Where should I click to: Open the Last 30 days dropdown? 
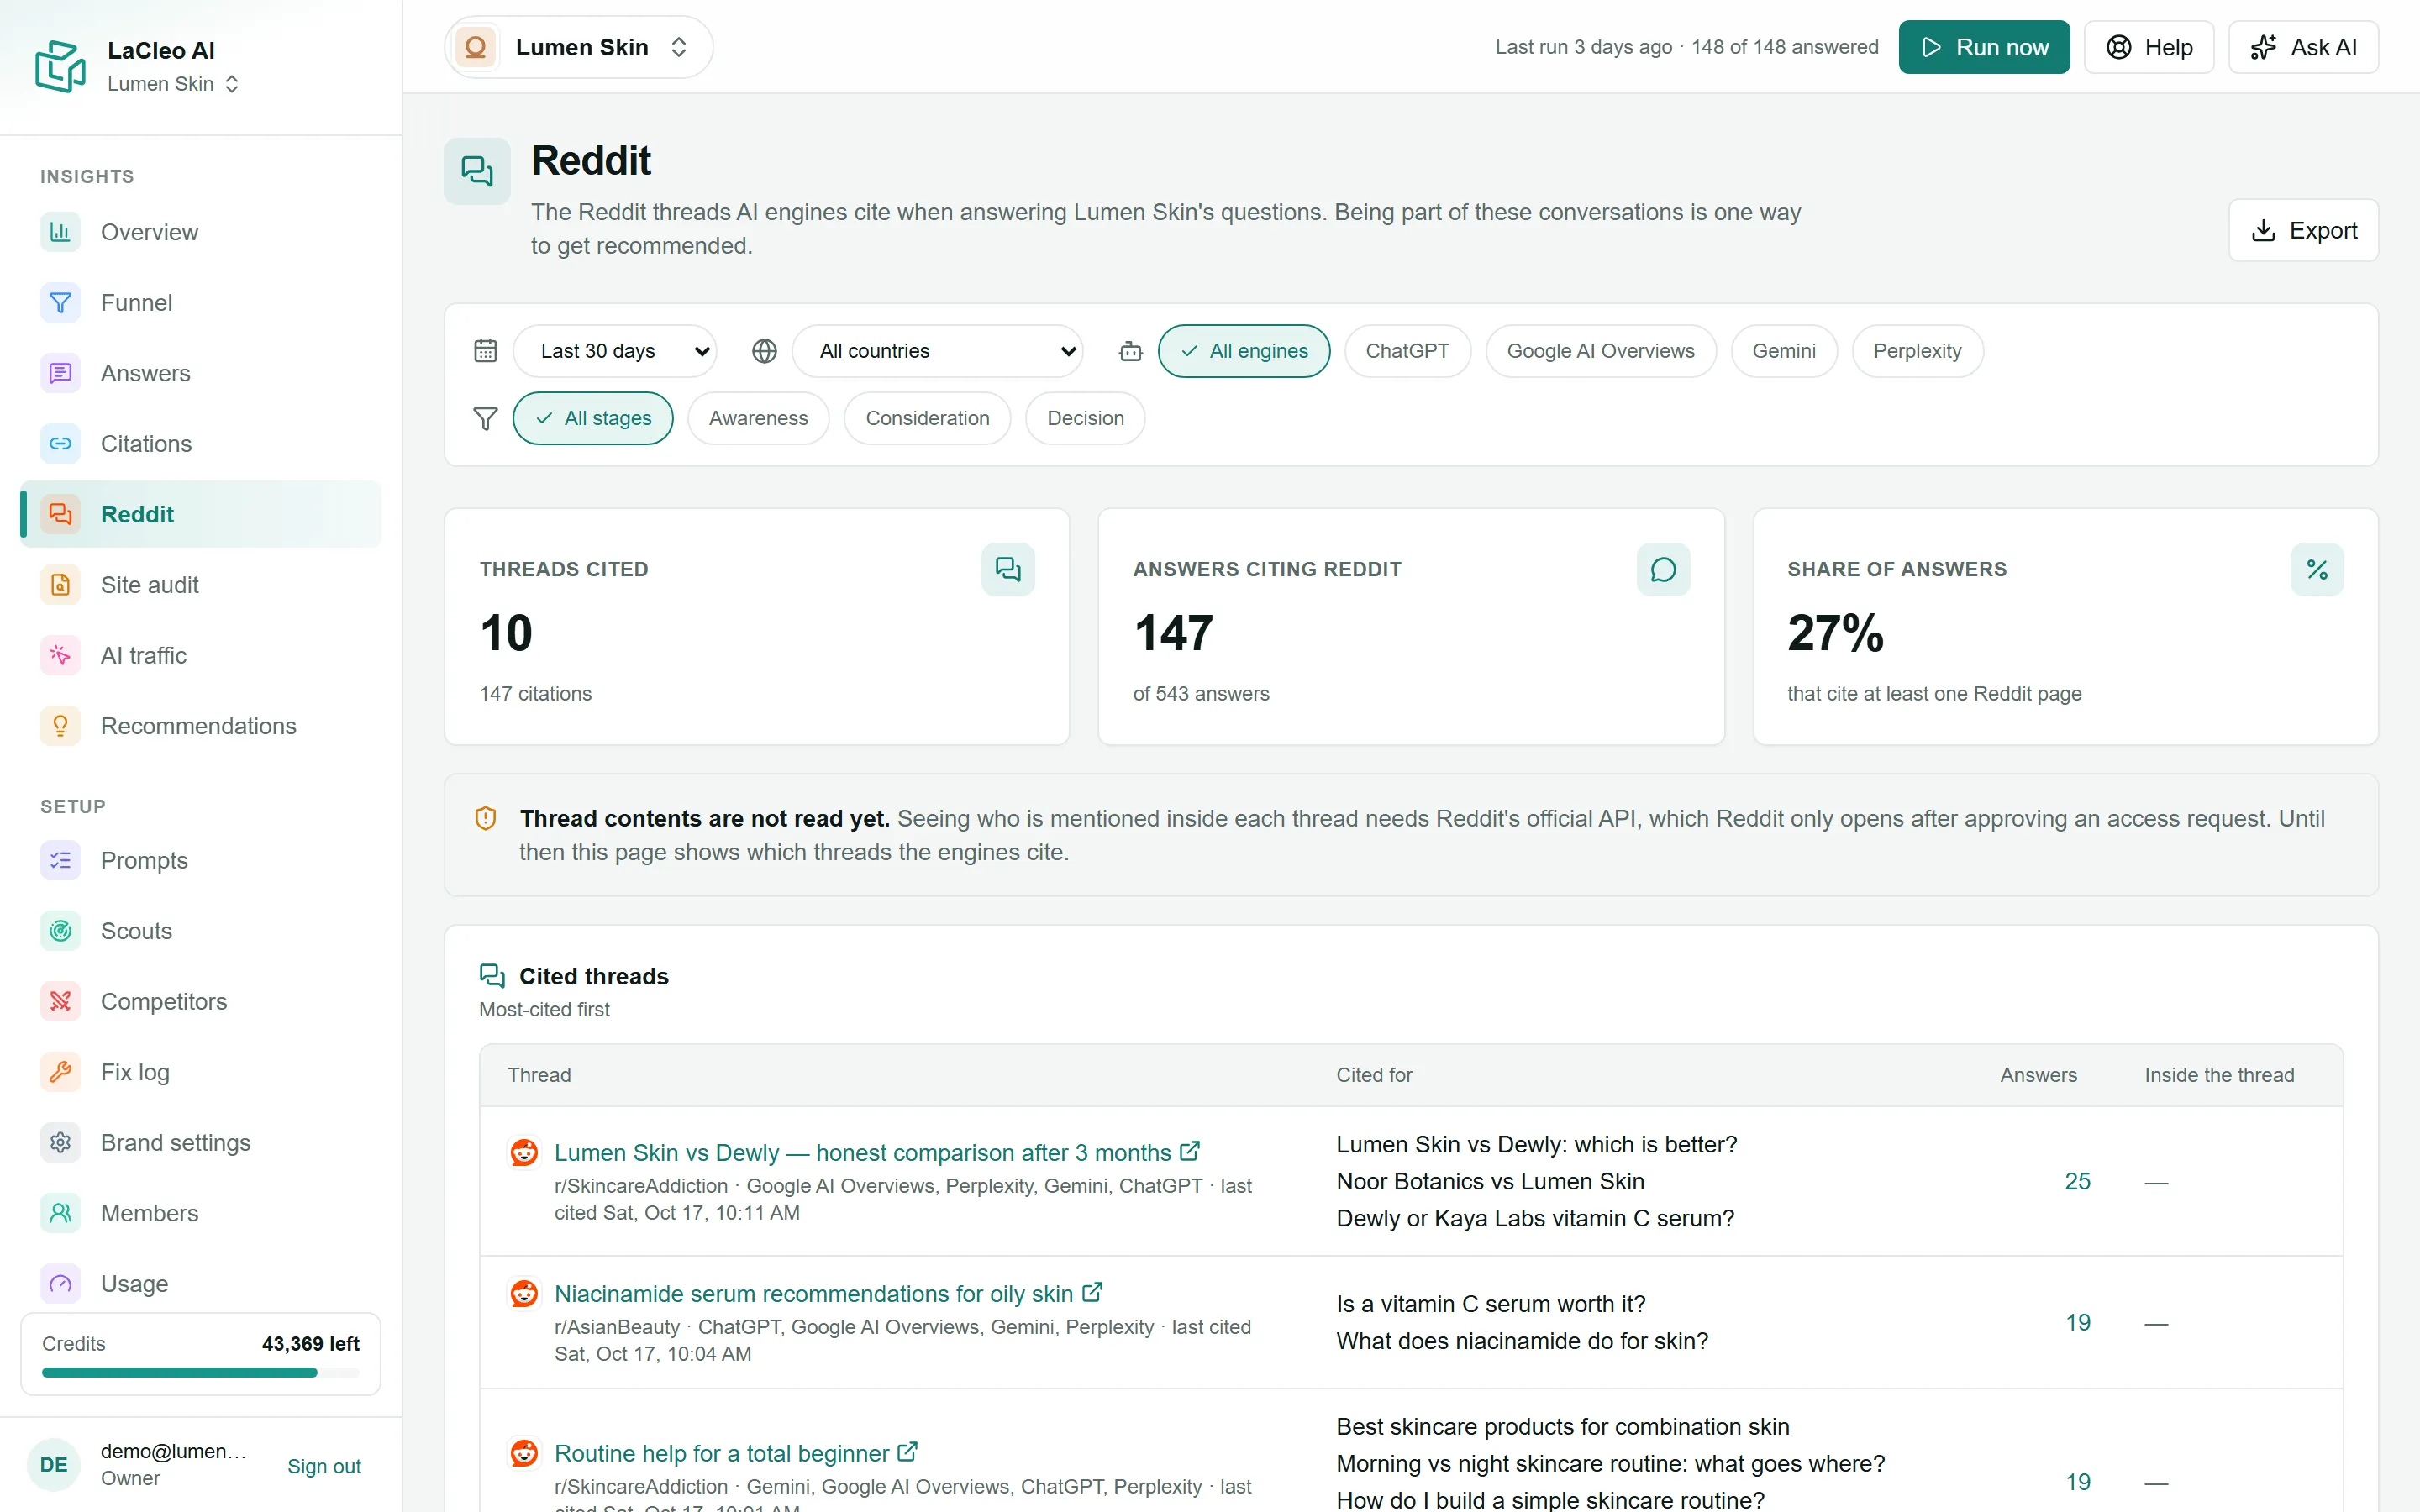pos(615,351)
